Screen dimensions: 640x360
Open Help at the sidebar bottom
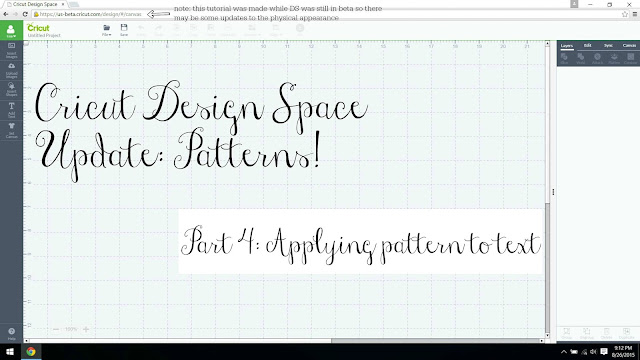tap(11, 334)
